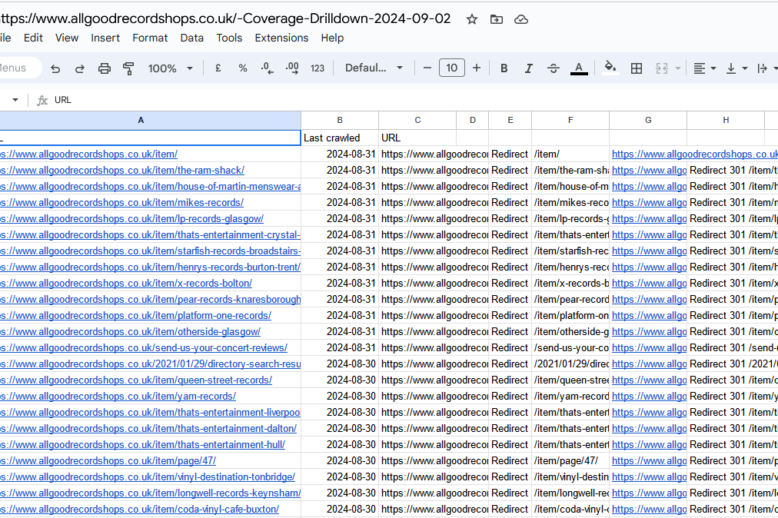Open the the-ram-shack item link
The image size is (778, 518).
click(x=121, y=170)
